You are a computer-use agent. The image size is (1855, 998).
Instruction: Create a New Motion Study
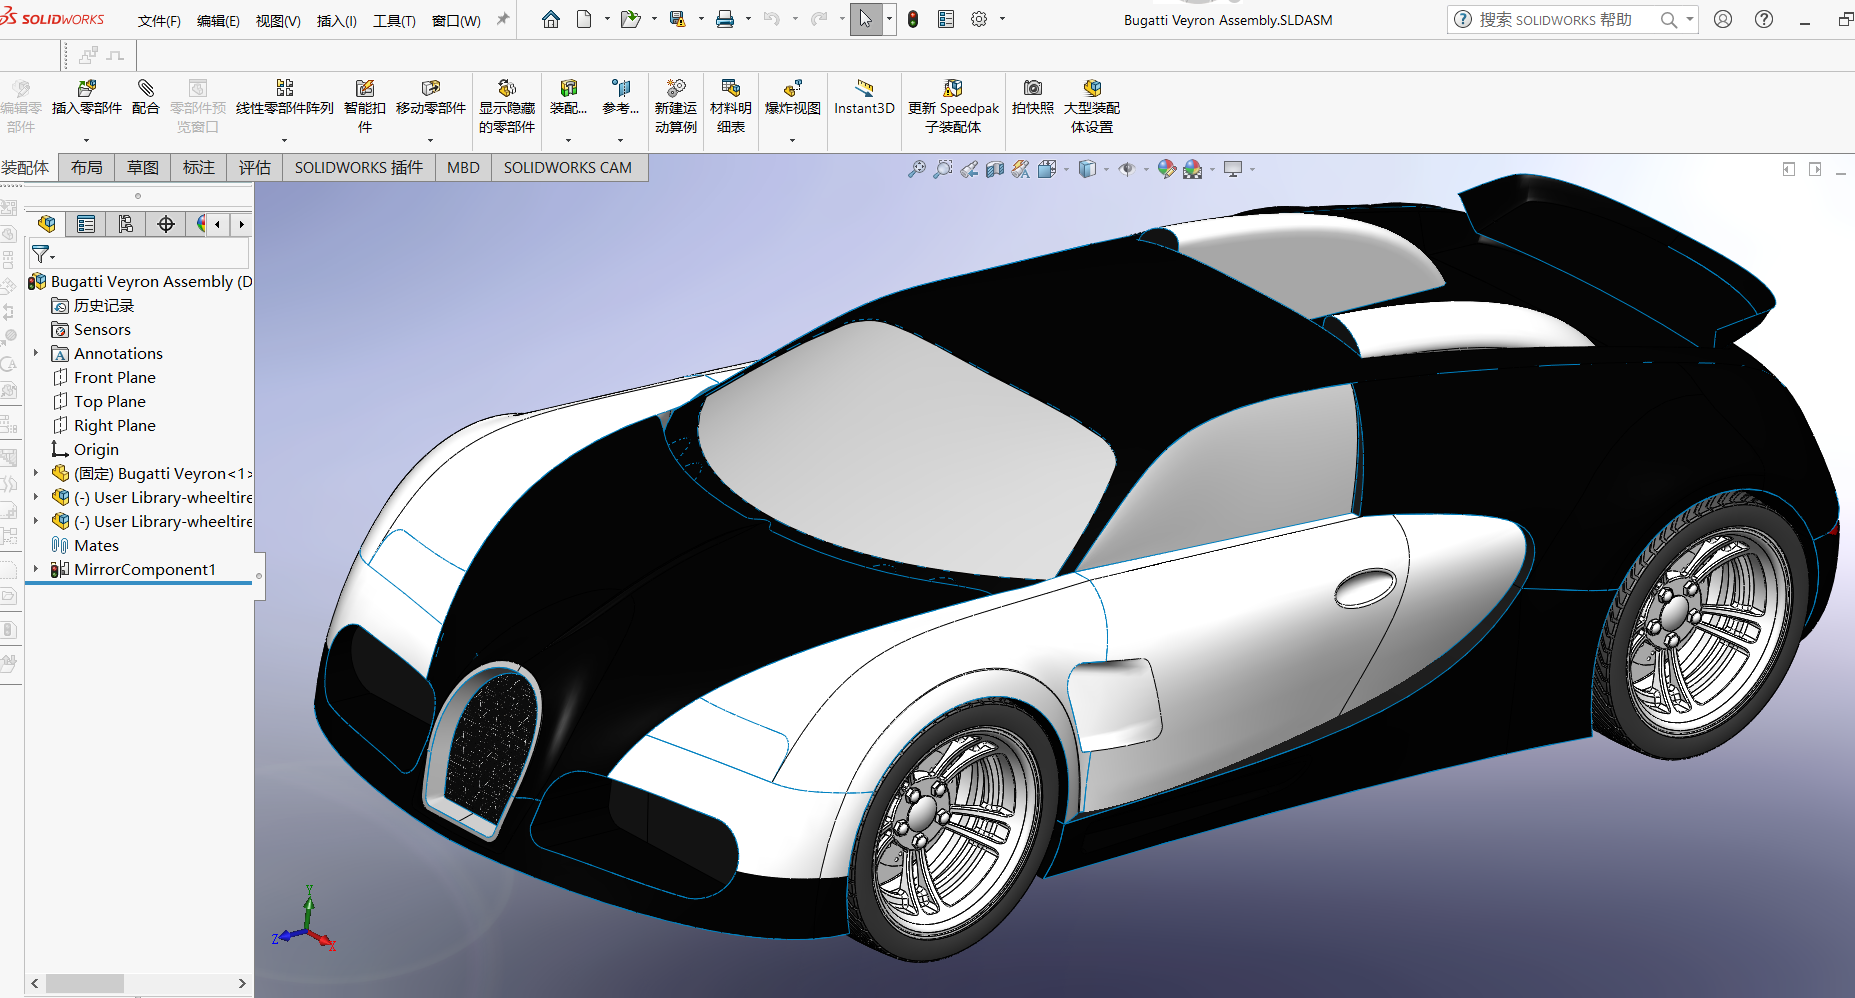tap(676, 106)
